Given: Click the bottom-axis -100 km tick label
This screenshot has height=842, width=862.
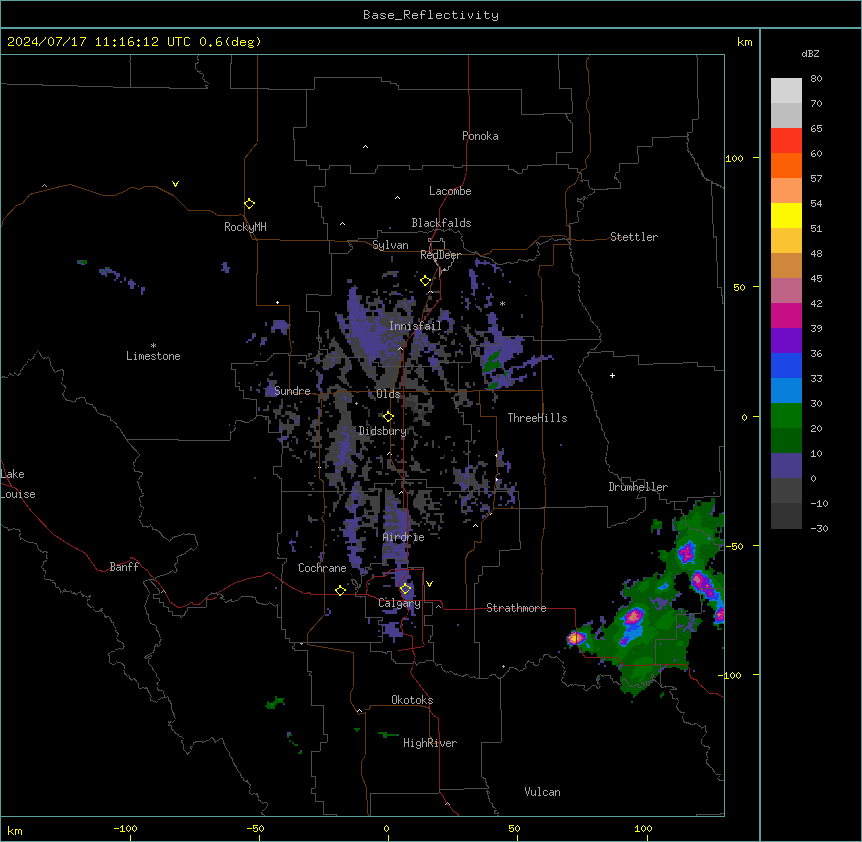Looking at the screenshot, I should (x=125, y=828).
